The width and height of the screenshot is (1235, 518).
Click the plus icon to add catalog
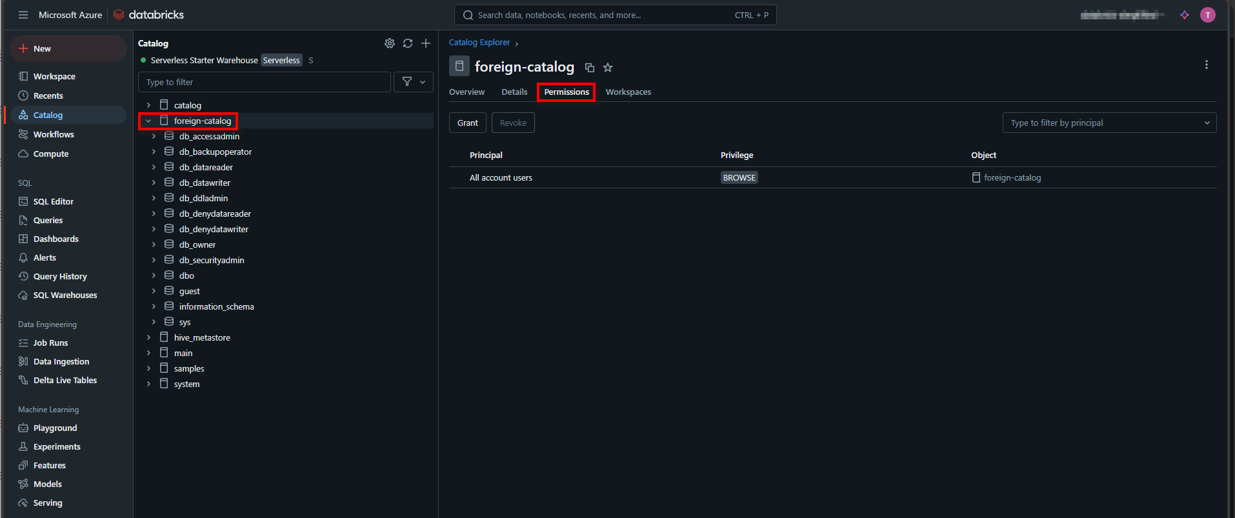point(426,44)
